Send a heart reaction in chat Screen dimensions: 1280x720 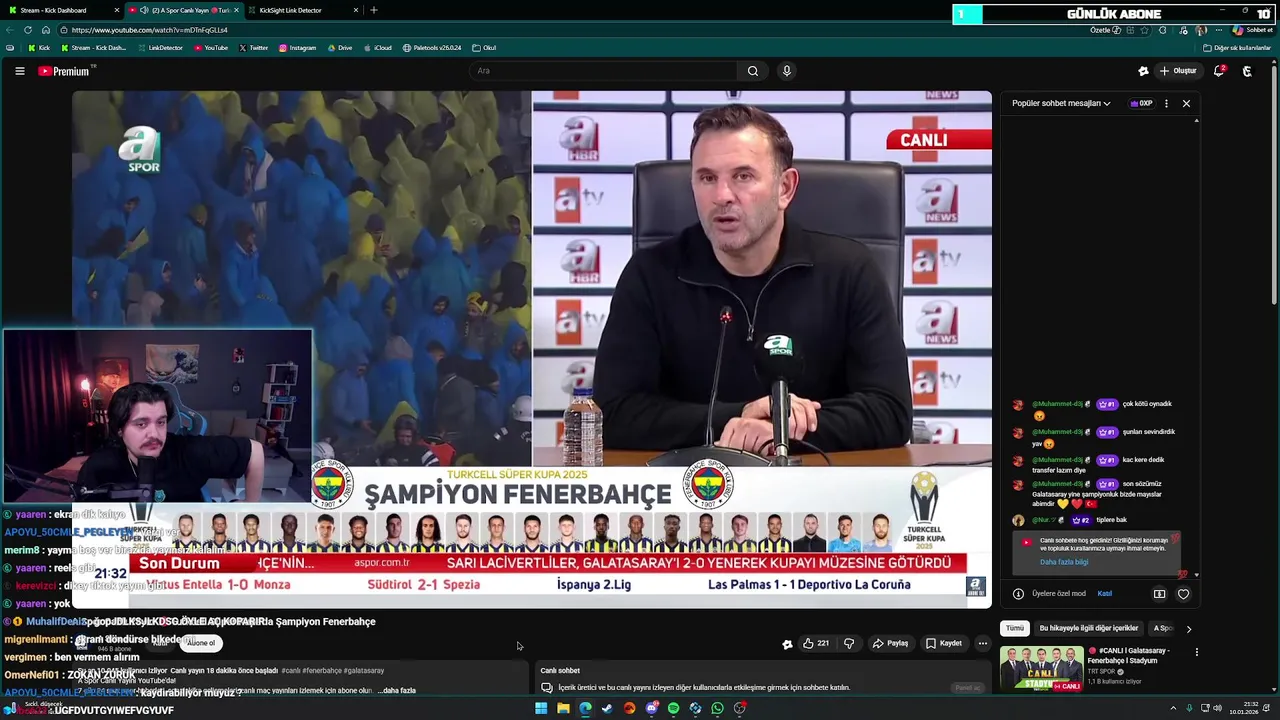tap(1183, 594)
